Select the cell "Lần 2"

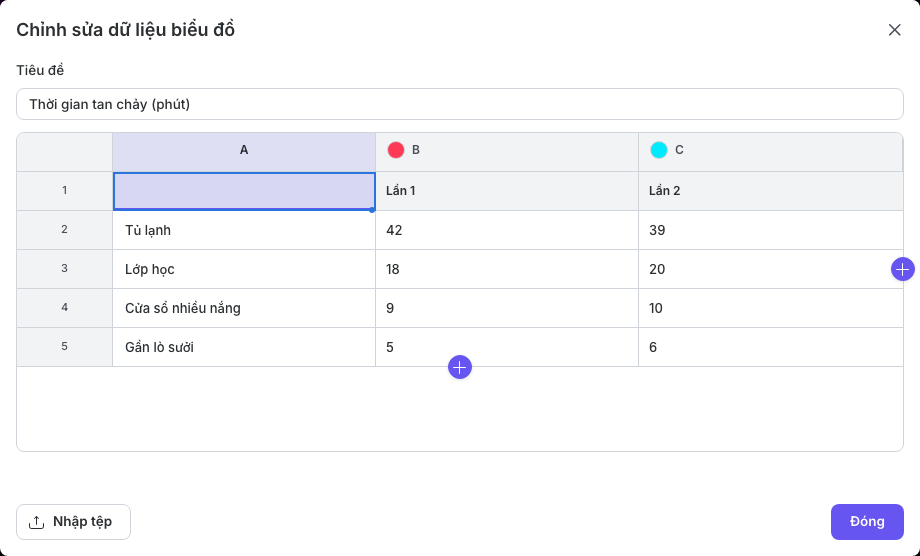pyautogui.click(x=770, y=191)
